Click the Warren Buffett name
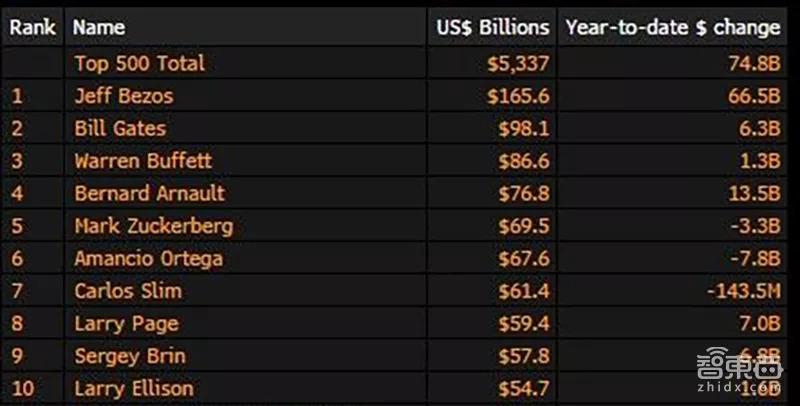The width and height of the screenshot is (800, 406). (143, 160)
